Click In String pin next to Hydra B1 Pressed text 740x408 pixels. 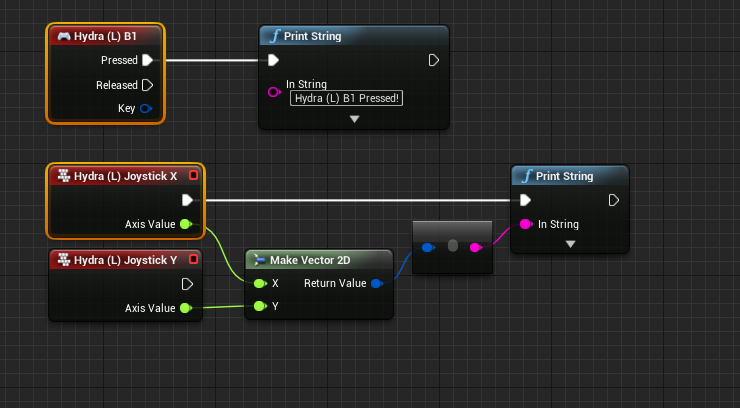(x=274, y=92)
